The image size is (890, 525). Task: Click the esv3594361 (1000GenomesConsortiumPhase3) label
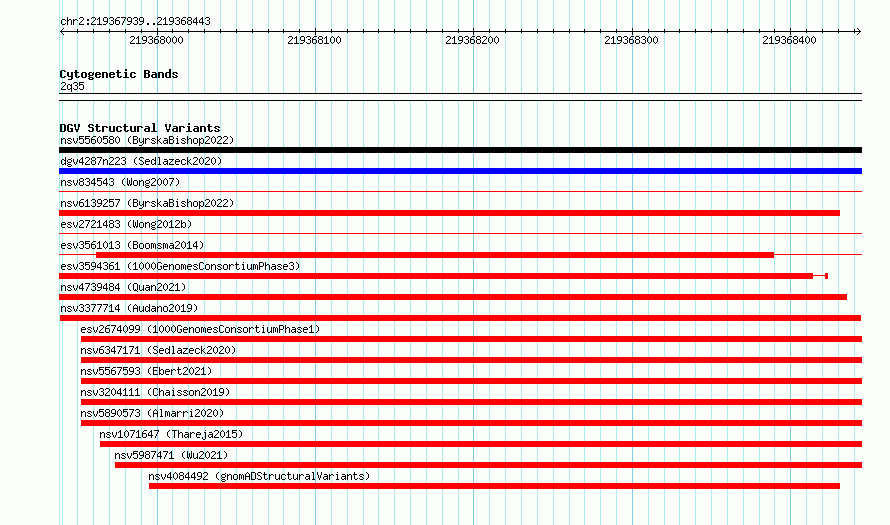[180, 266]
